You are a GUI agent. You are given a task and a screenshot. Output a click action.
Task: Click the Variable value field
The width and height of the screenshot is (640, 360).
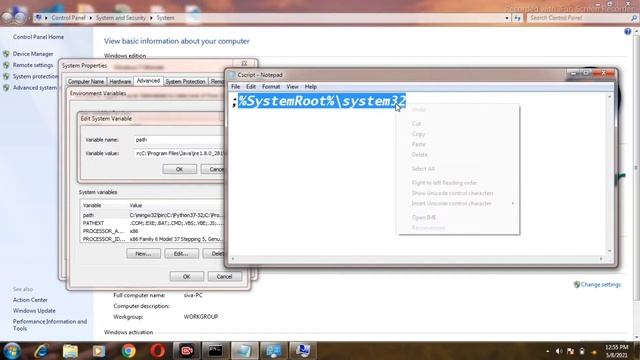[179, 153]
